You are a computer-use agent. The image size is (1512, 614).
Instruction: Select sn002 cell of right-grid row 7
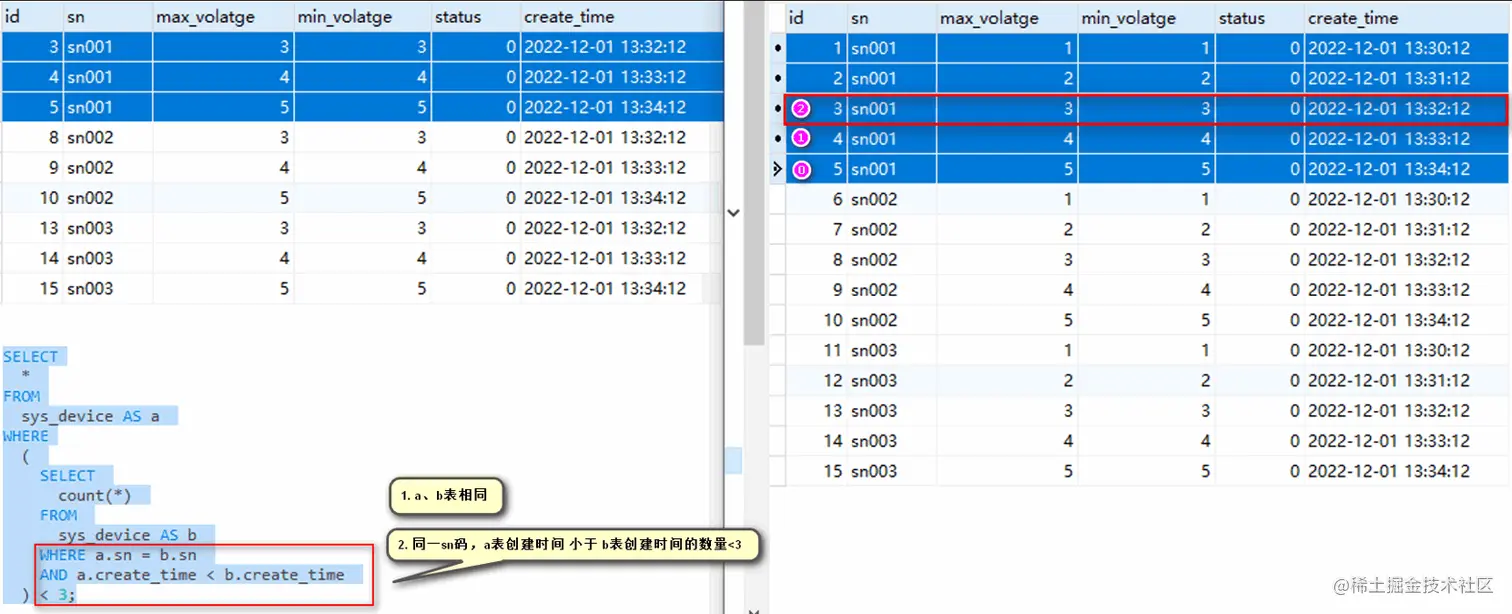[x=891, y=229]
